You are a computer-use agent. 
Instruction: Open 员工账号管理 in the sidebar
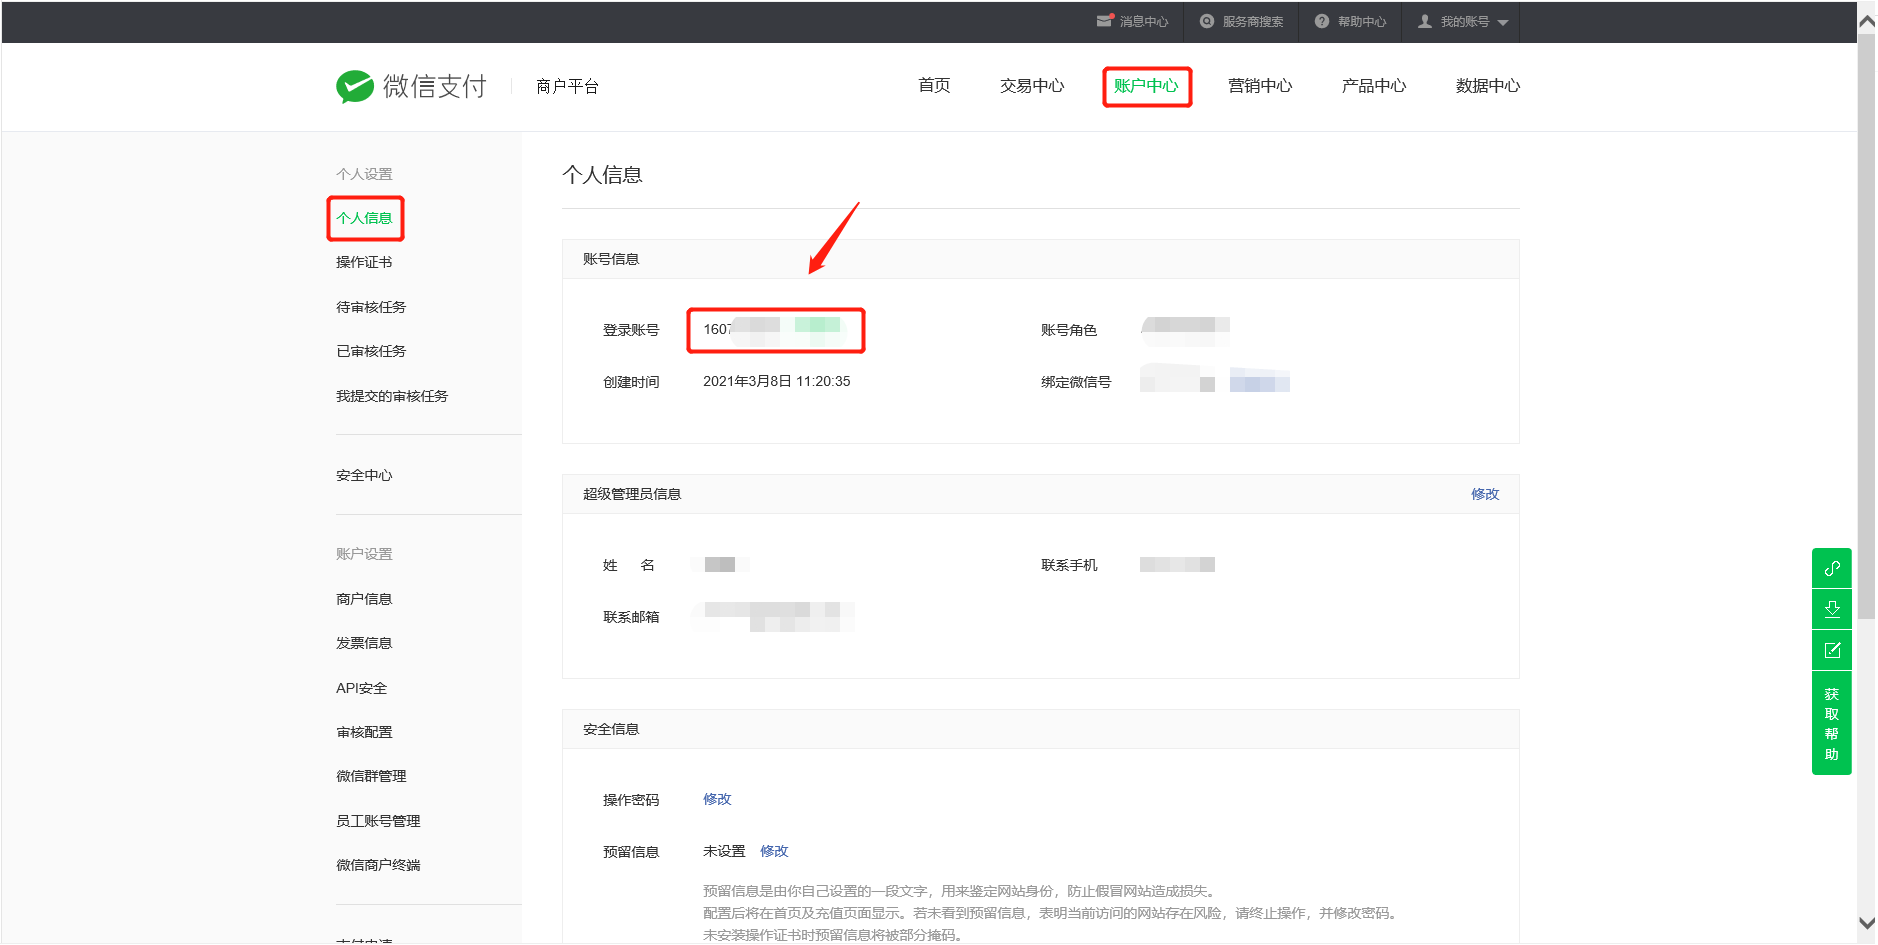[x=378, y=821]
